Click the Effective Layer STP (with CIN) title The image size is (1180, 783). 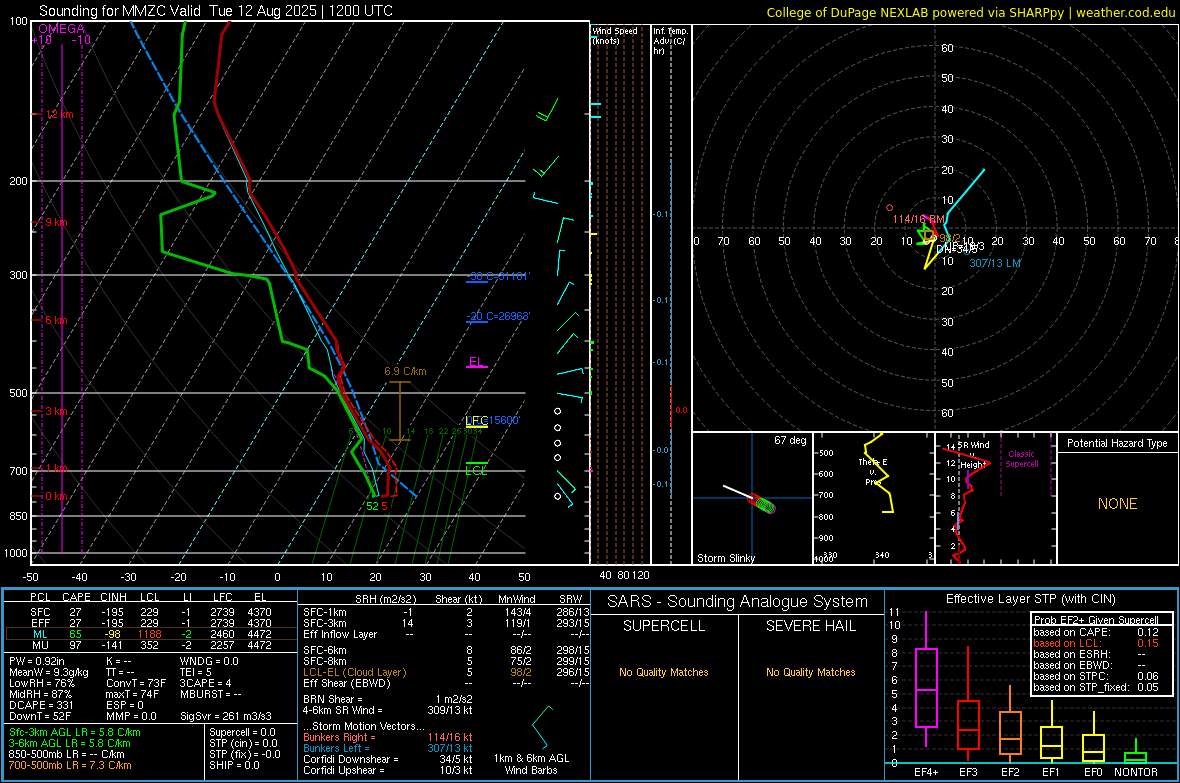1030,599
